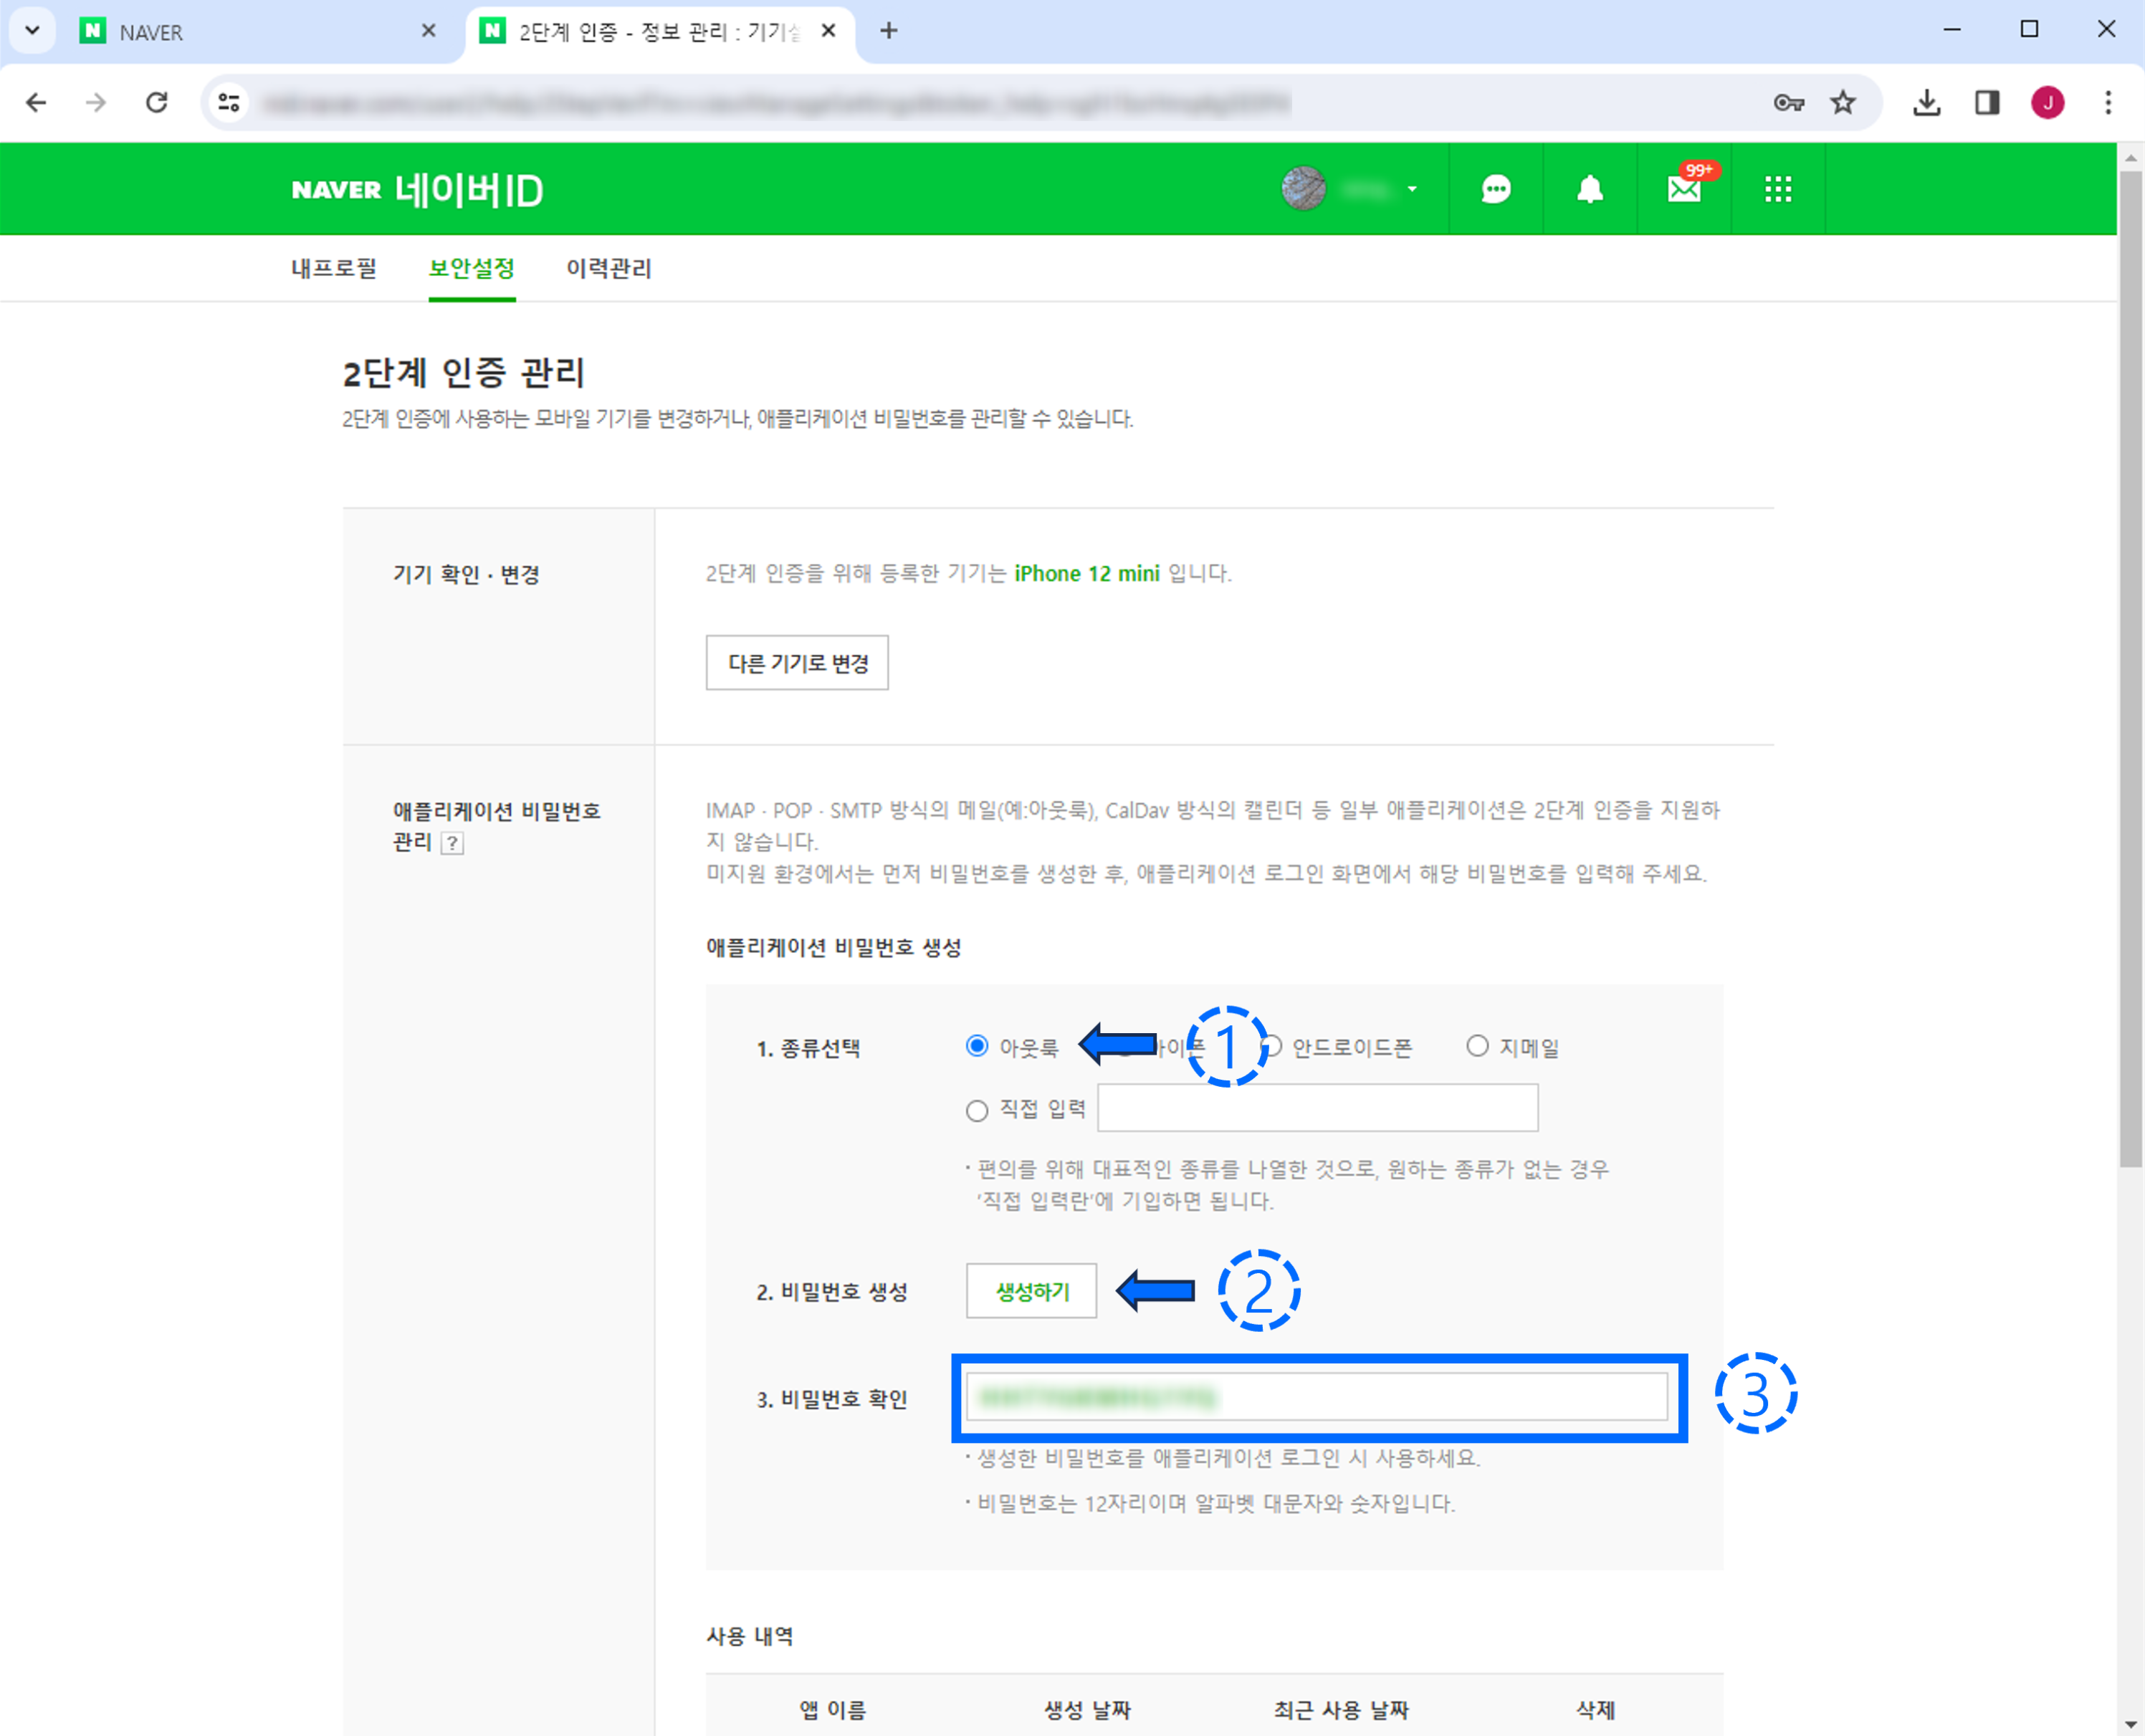Open the Naver services grid icon
Image resolution: width=2145 pixels, height=1736 pixels.
click(1778, 189)
